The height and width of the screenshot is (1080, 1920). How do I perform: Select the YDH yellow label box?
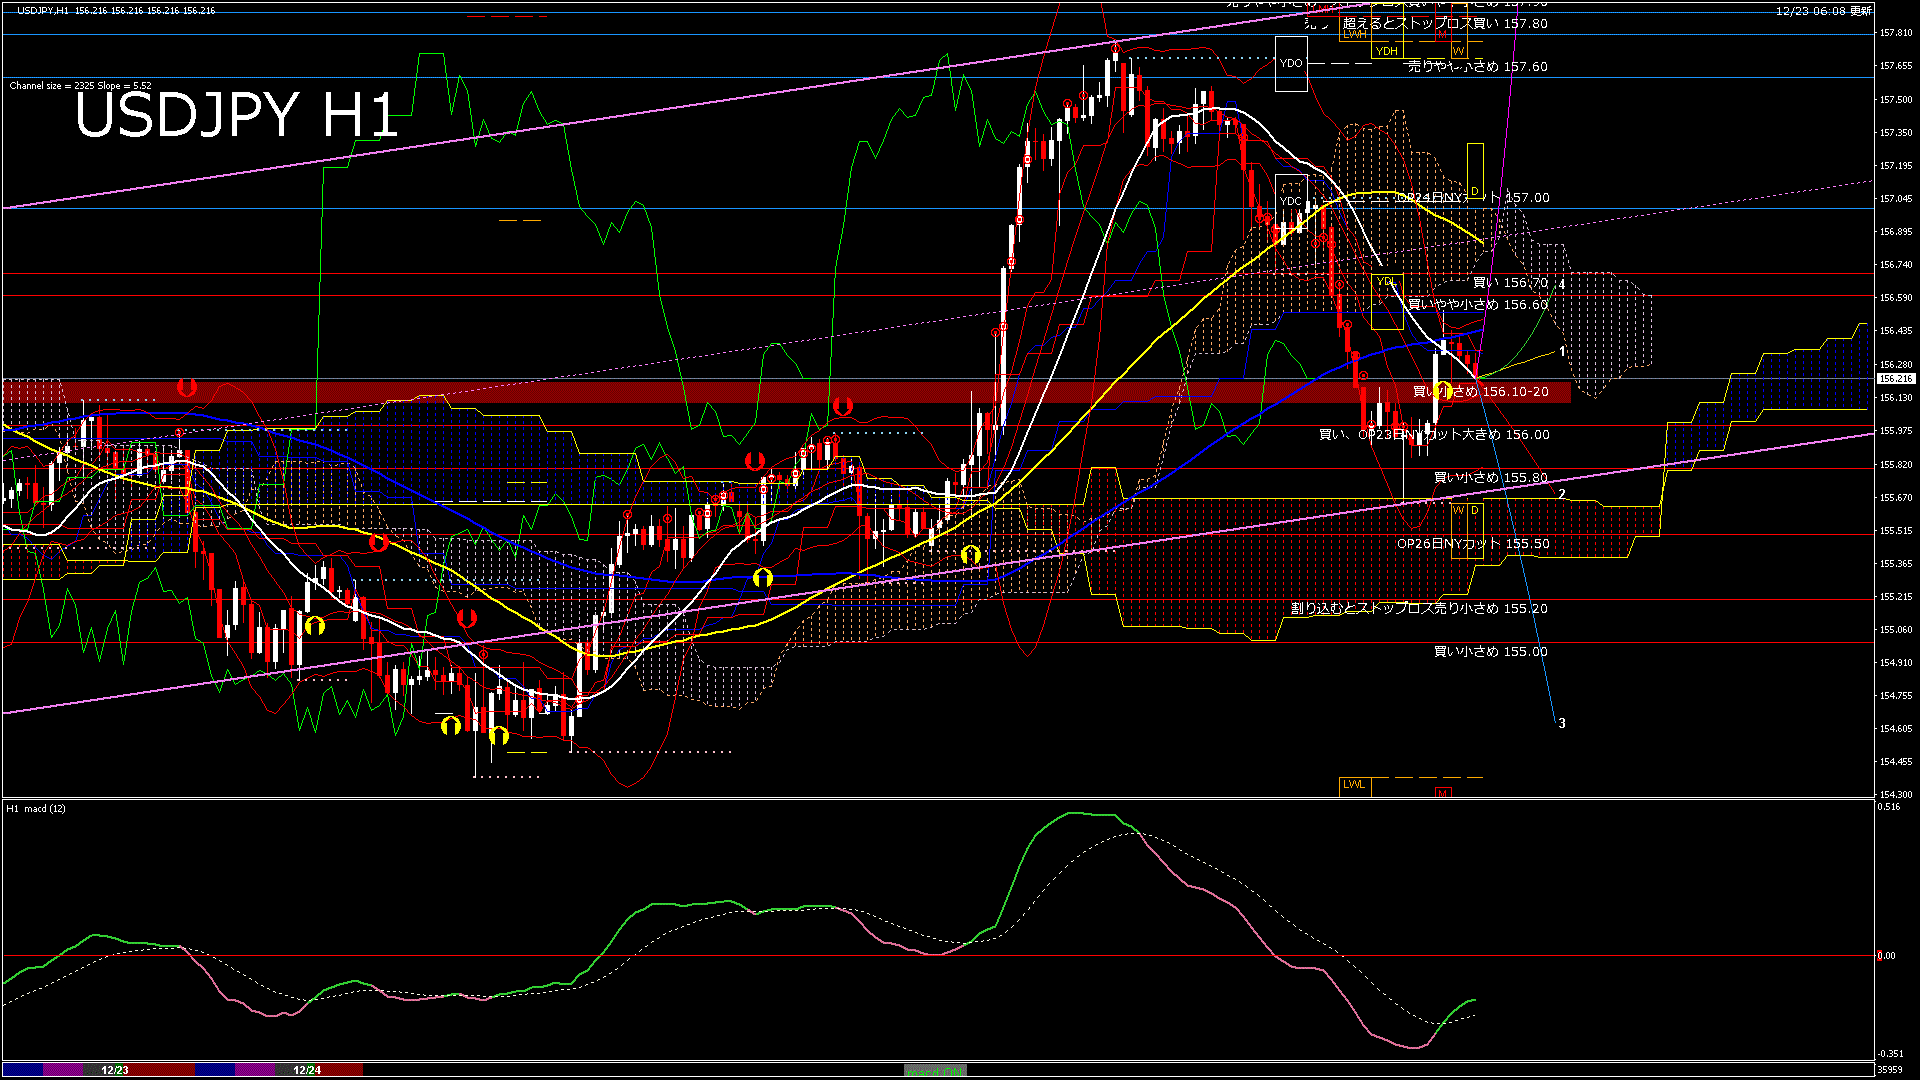point(1386,51)
